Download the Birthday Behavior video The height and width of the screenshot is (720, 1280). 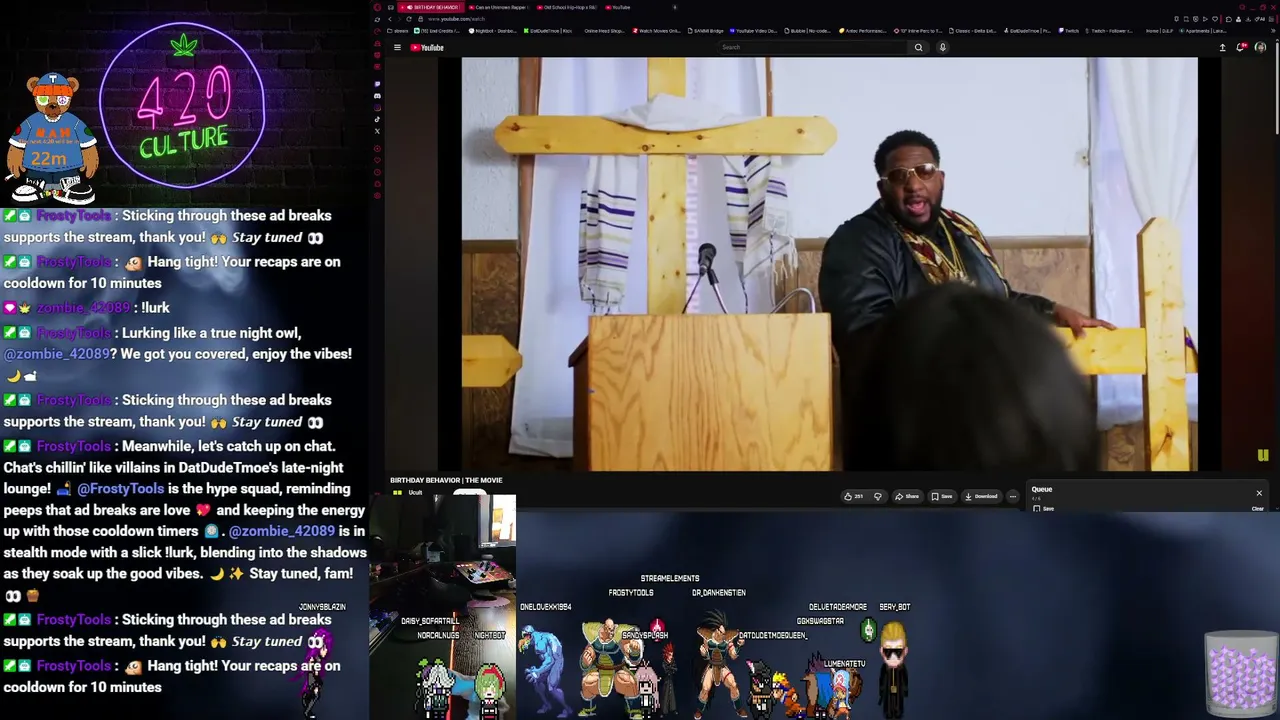point(981,496)
